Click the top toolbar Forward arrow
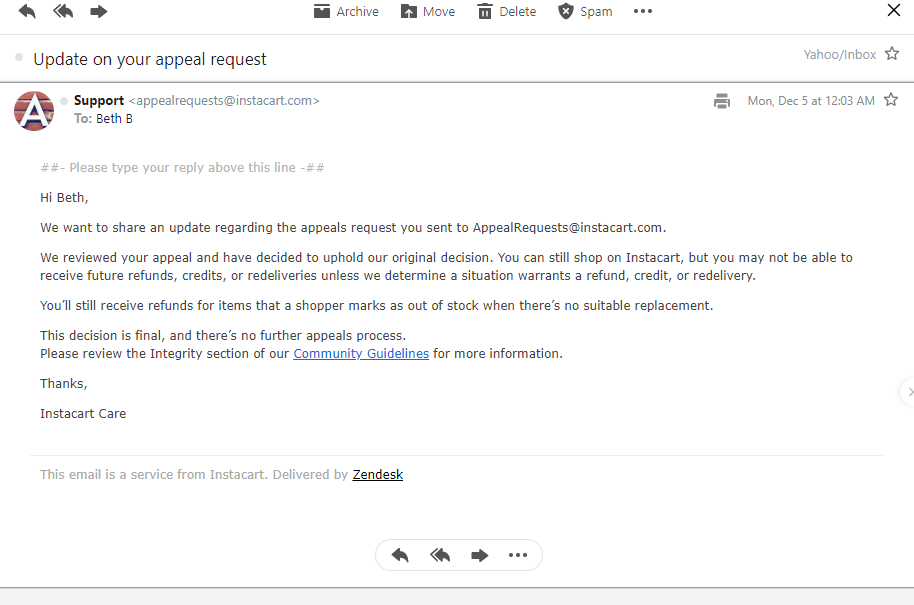 (x=99, y=11)
